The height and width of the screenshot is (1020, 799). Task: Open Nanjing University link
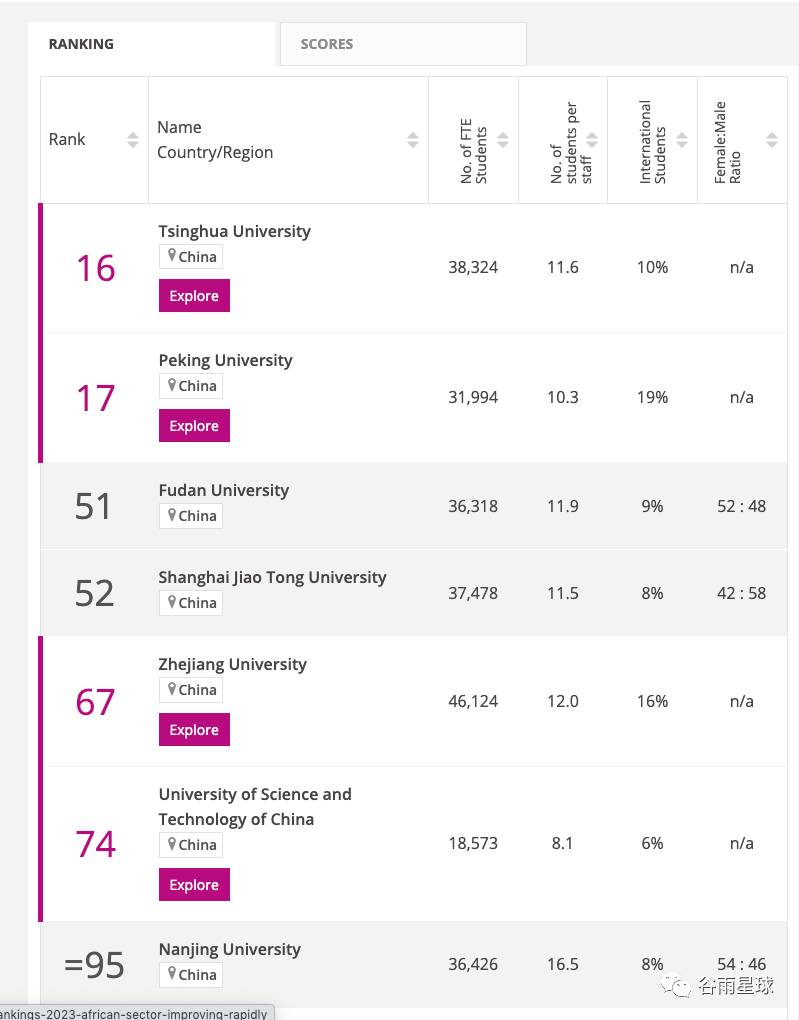(230, 949)
